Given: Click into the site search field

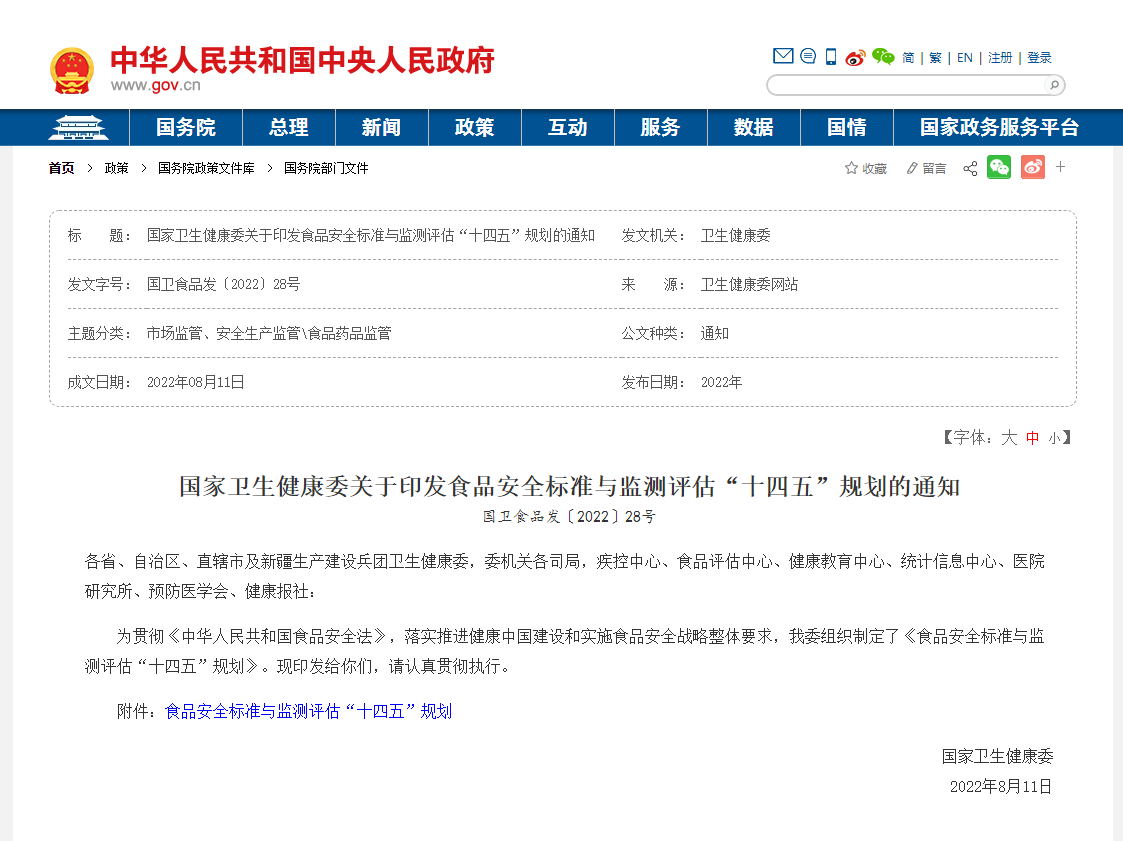Looking at the screenshot, I should click(x=905, y=85).
